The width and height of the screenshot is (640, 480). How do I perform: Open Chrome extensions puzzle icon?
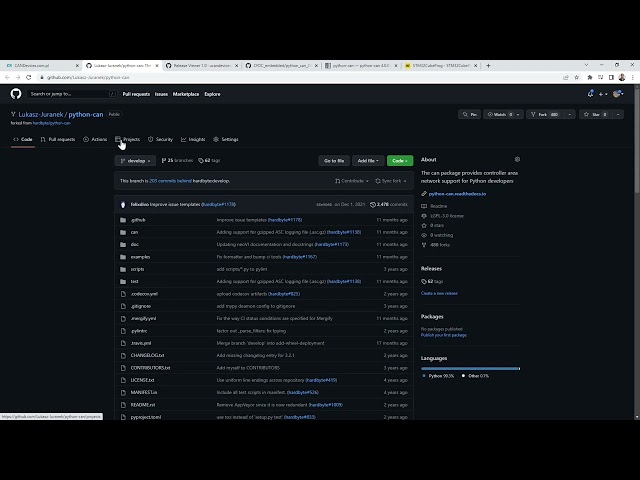(589, 77)
